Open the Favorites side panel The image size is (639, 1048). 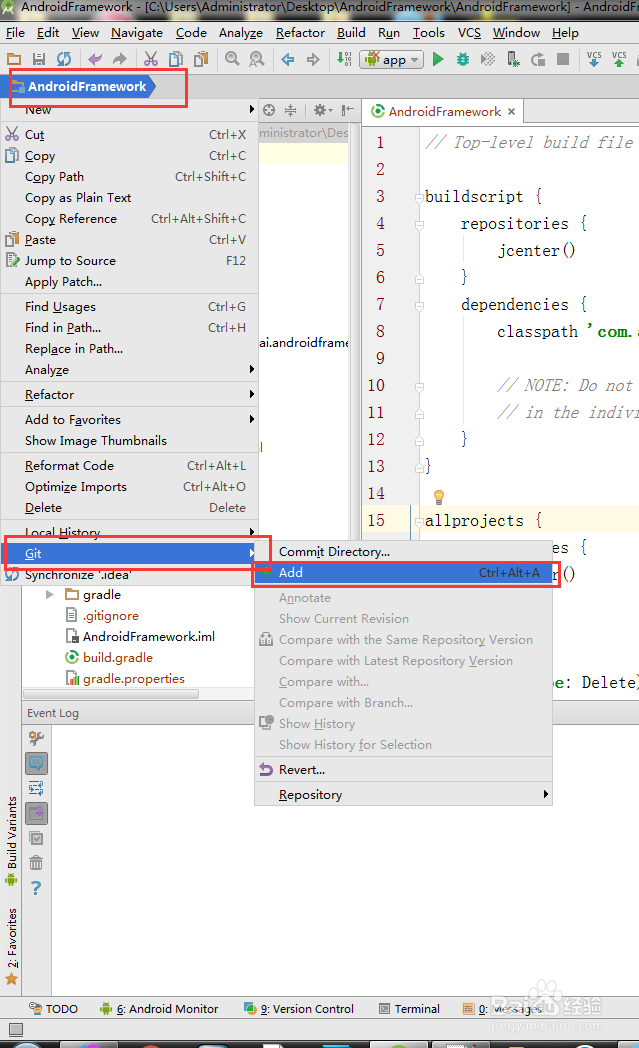pos(11,947)
